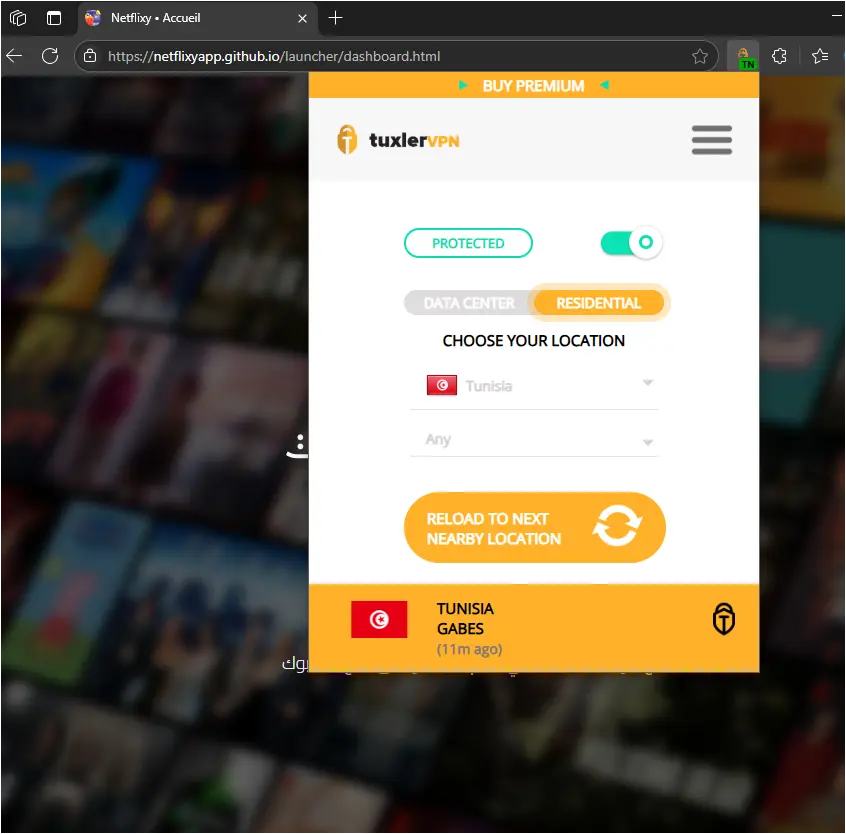The width and height of the screenshot is (846, 834).
Task: Click the TUNISIA GABES location text
Action: tap(465, 619)
